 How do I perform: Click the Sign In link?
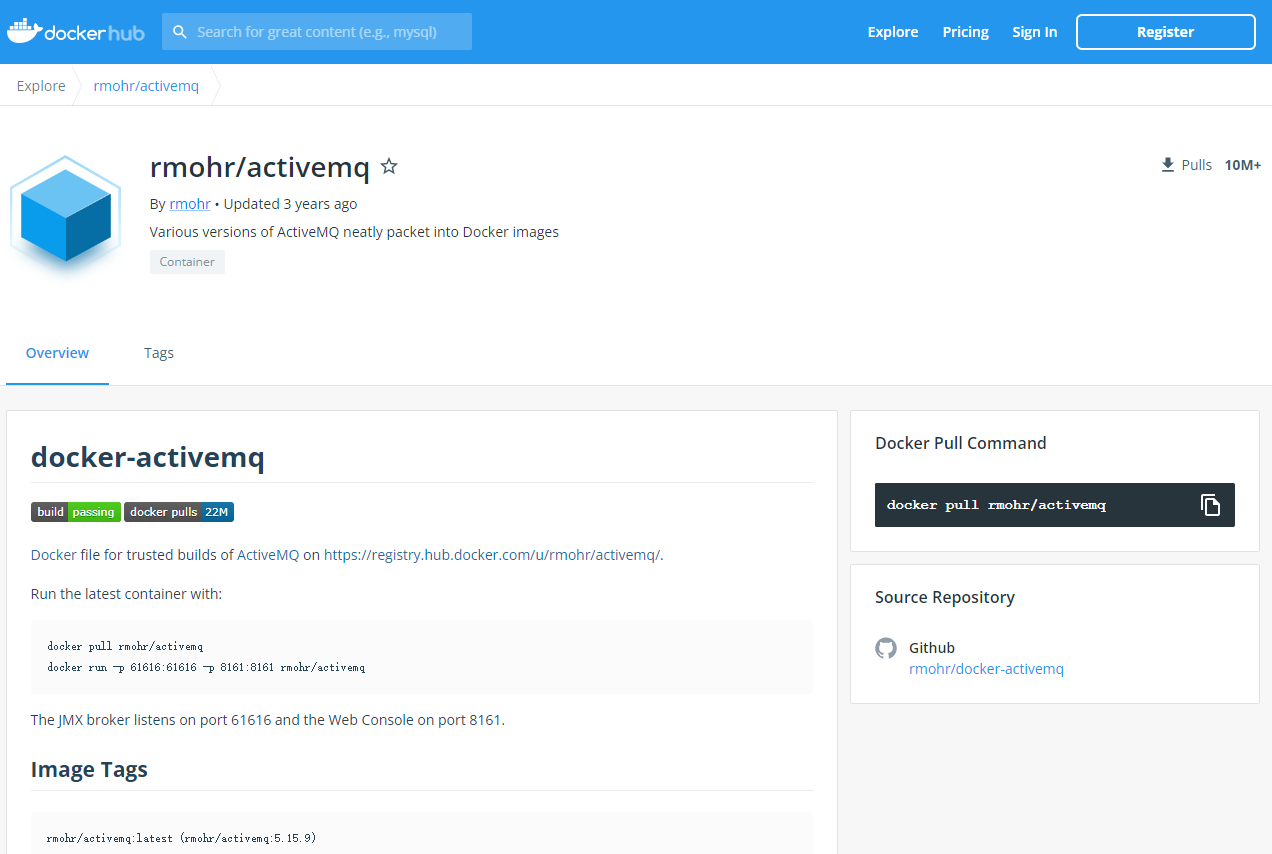(1034, 31)
